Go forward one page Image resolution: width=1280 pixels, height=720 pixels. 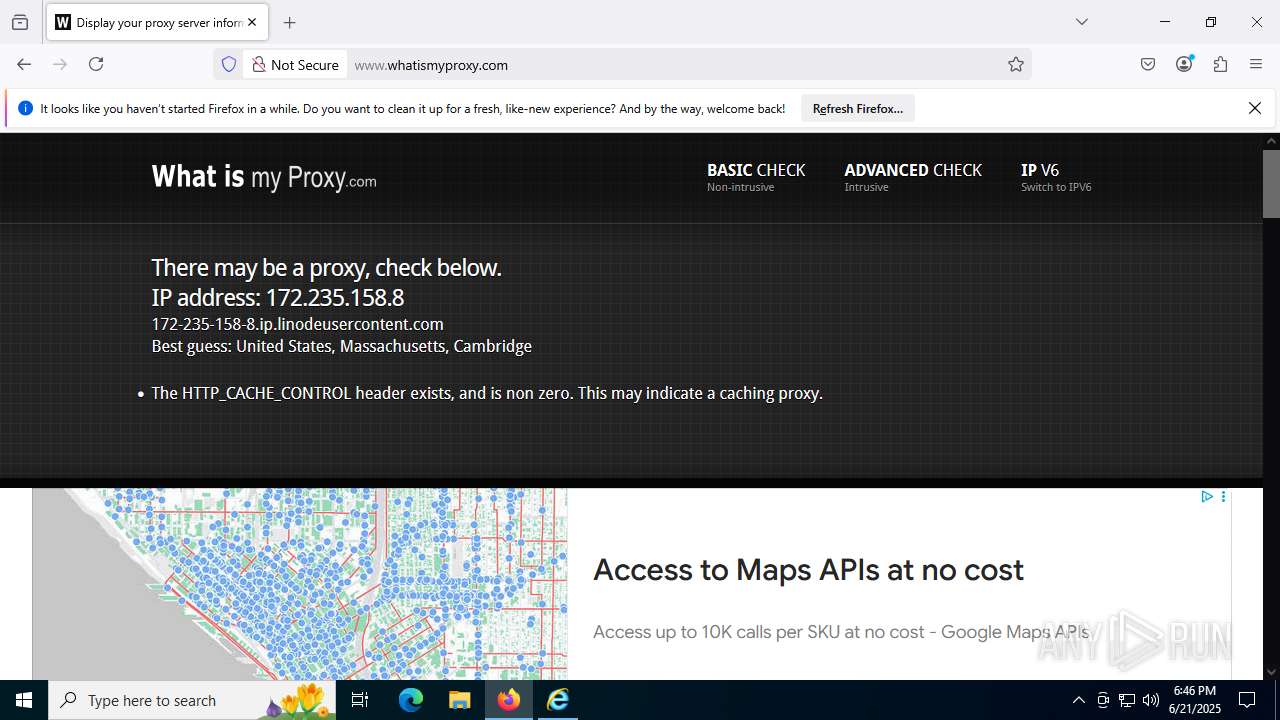[x=60, y=64]
